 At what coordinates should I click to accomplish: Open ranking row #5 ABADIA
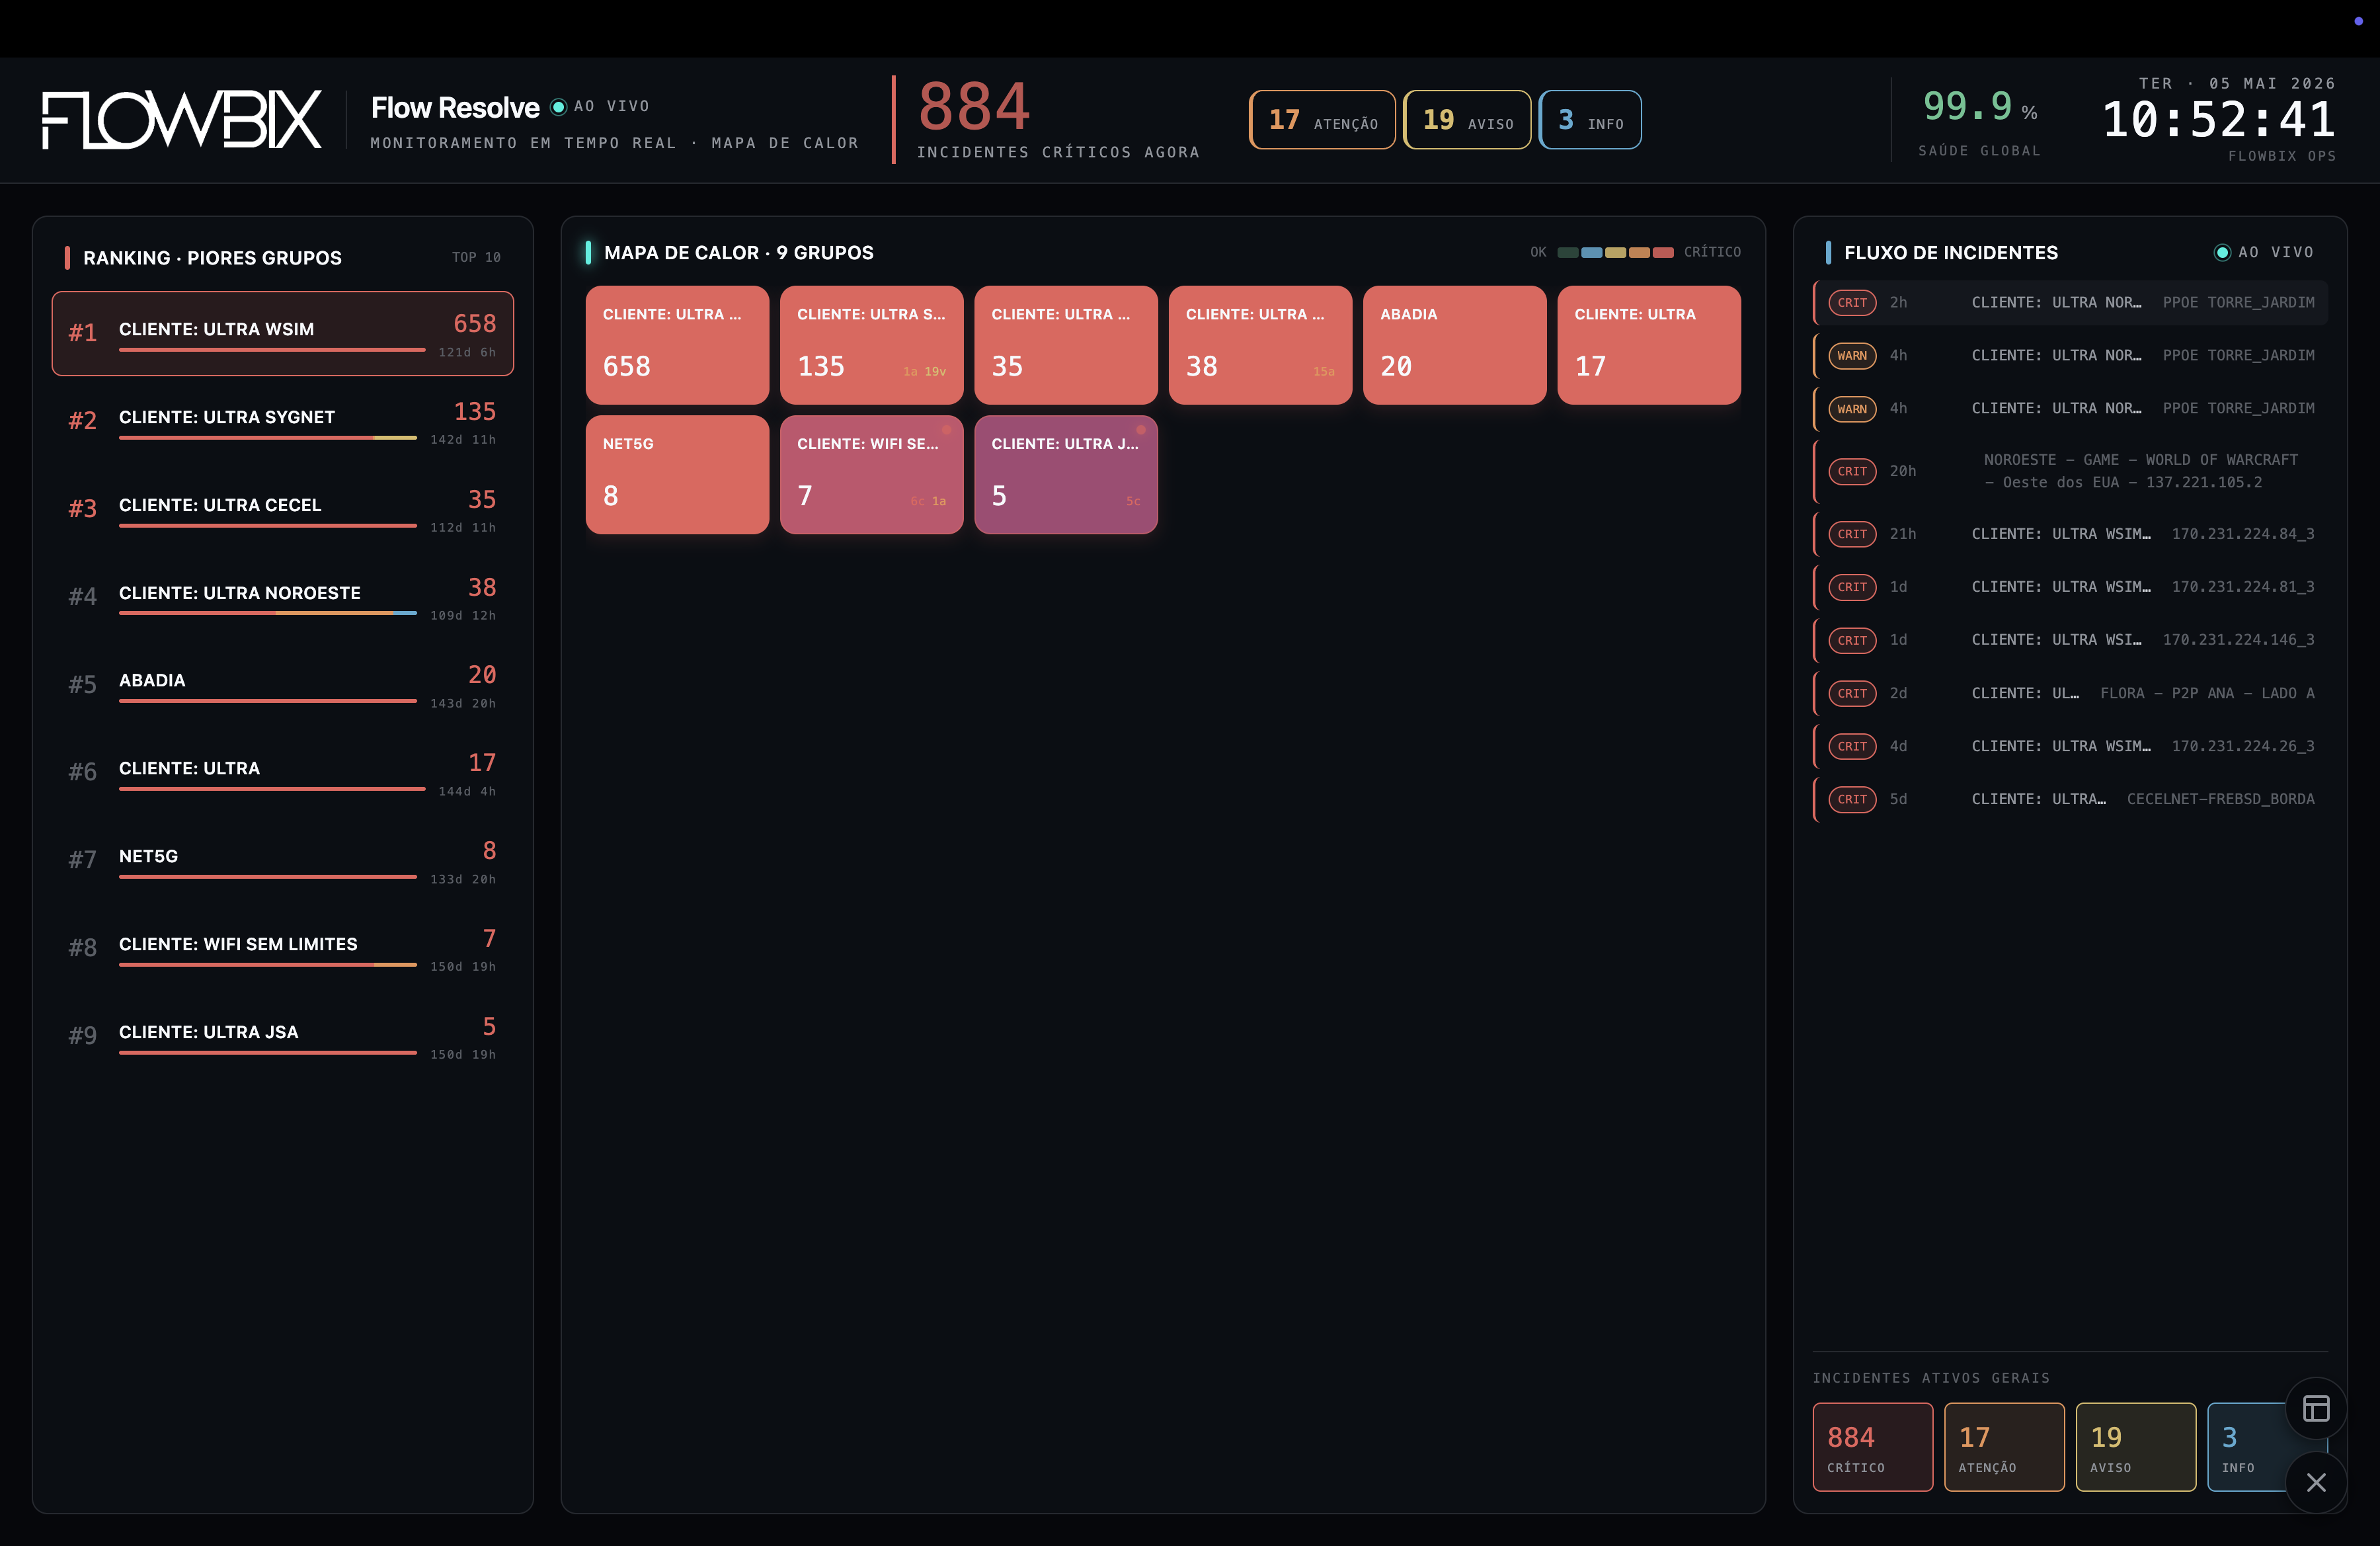[283, 685]
